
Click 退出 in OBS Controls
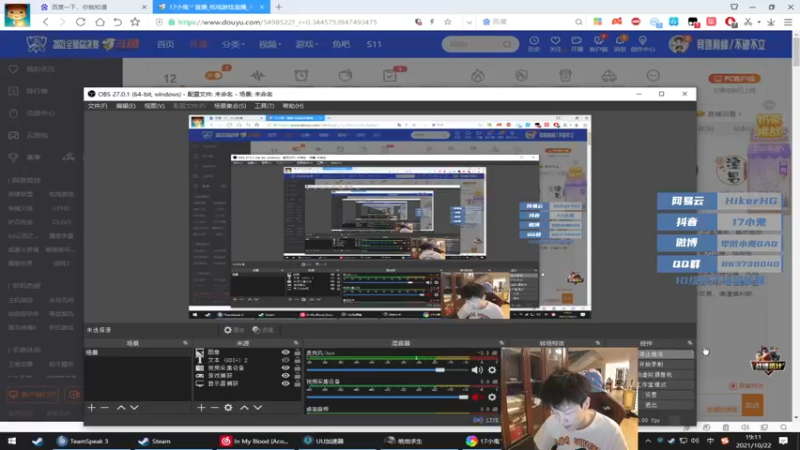click(666, 405)
